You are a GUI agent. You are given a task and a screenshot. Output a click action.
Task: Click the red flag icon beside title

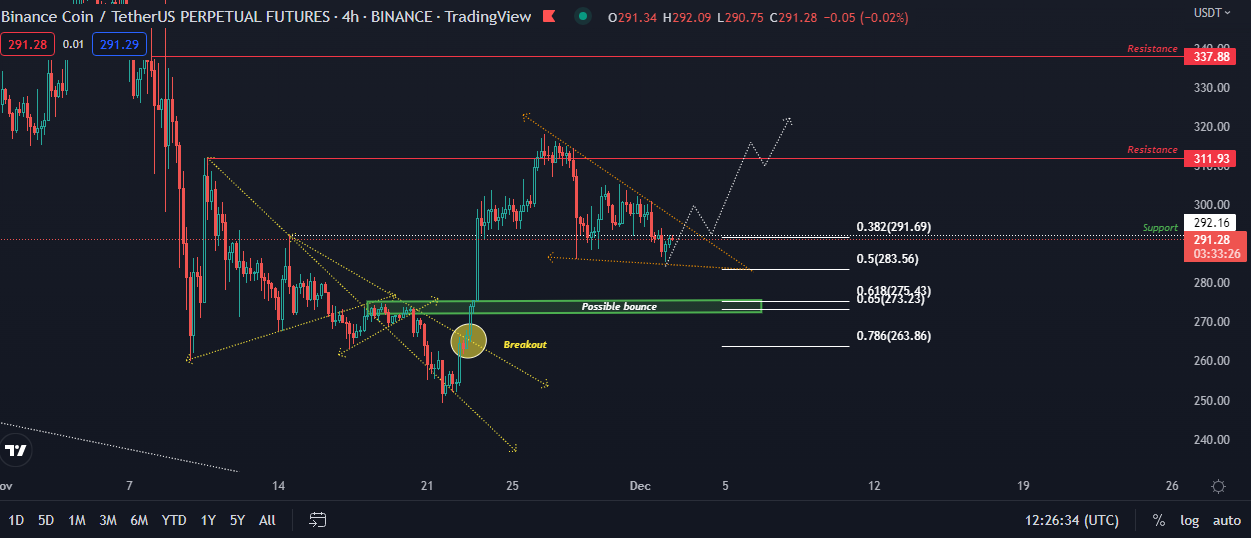click(548, 16)
